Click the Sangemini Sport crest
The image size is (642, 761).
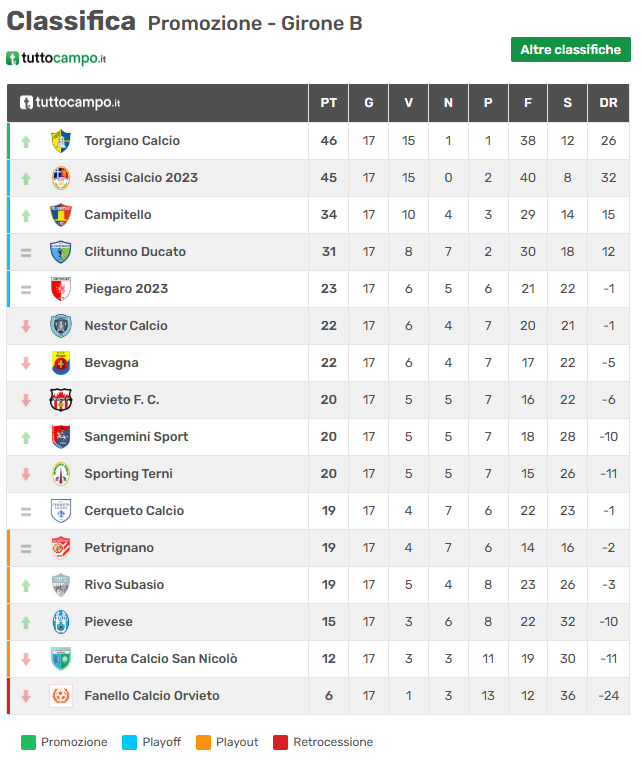coord(61,437)
